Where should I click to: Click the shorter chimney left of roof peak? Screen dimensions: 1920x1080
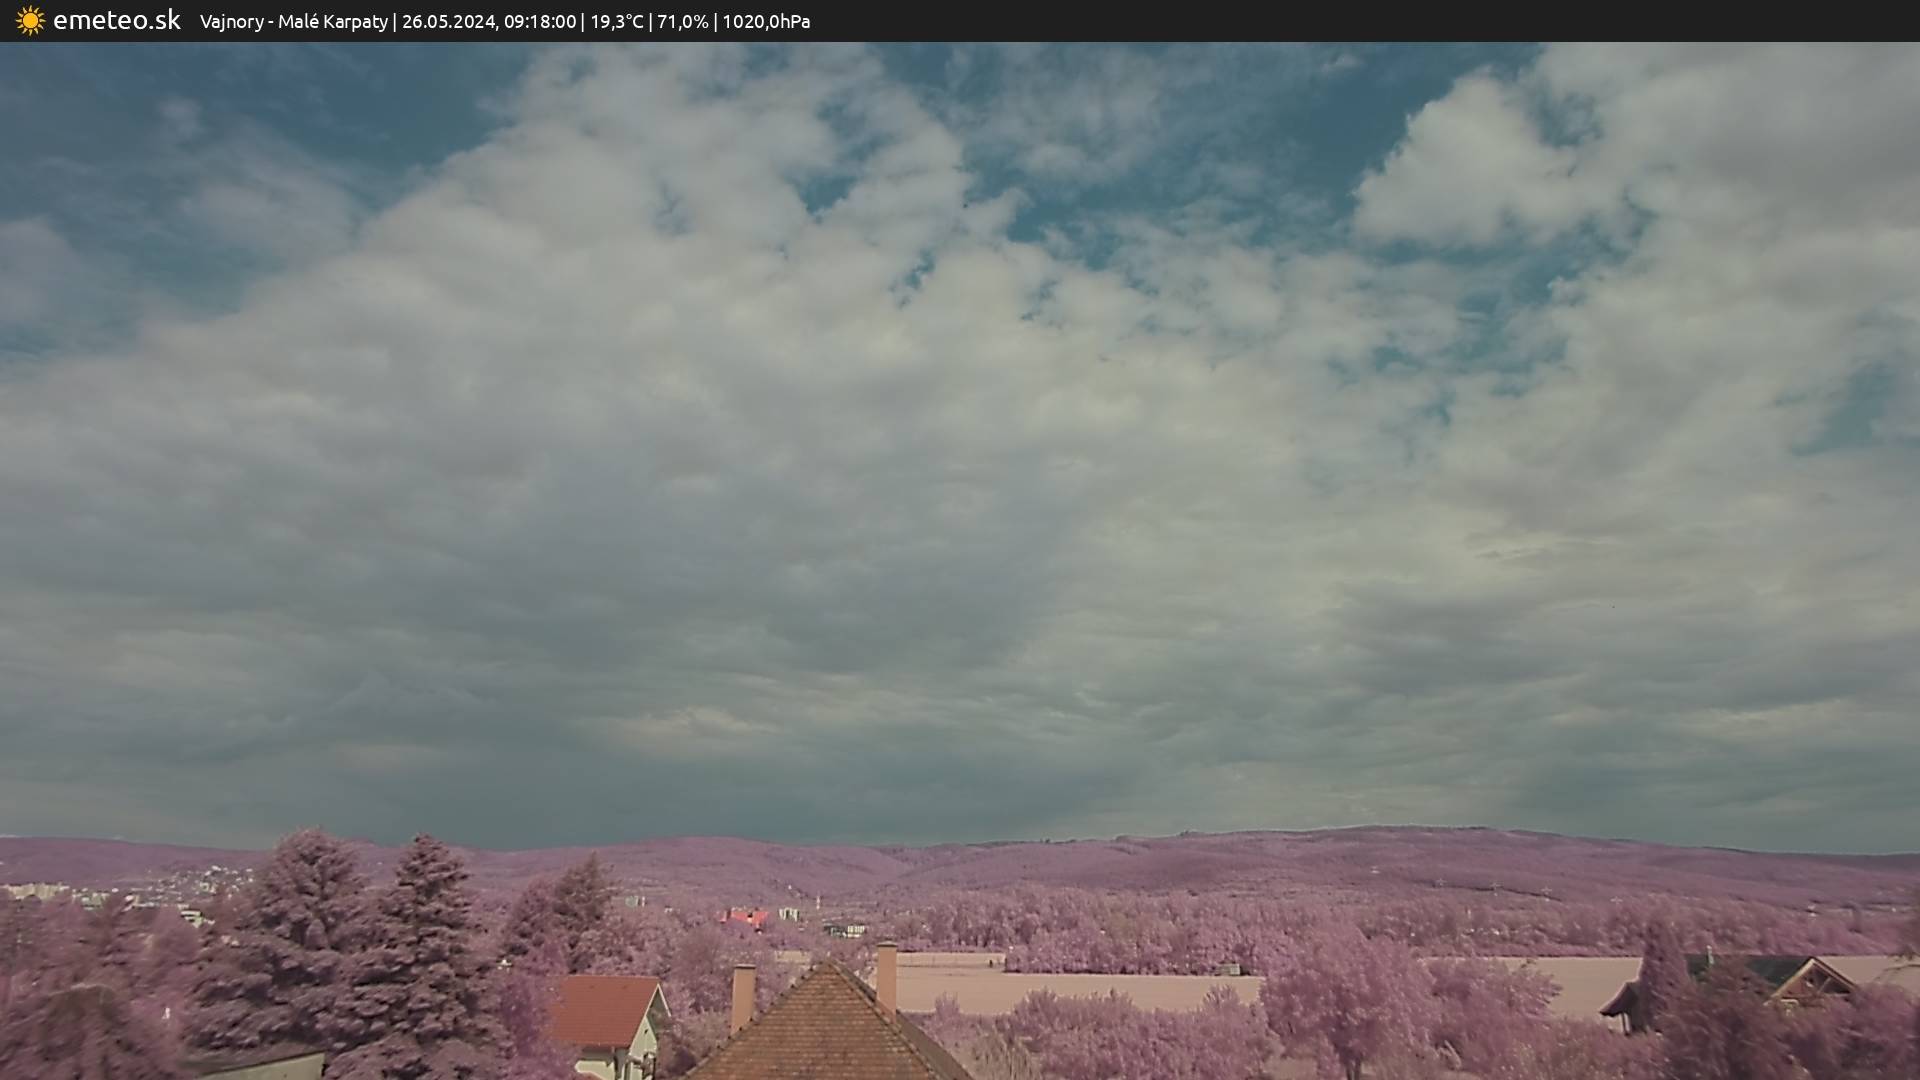pos(743,995)
